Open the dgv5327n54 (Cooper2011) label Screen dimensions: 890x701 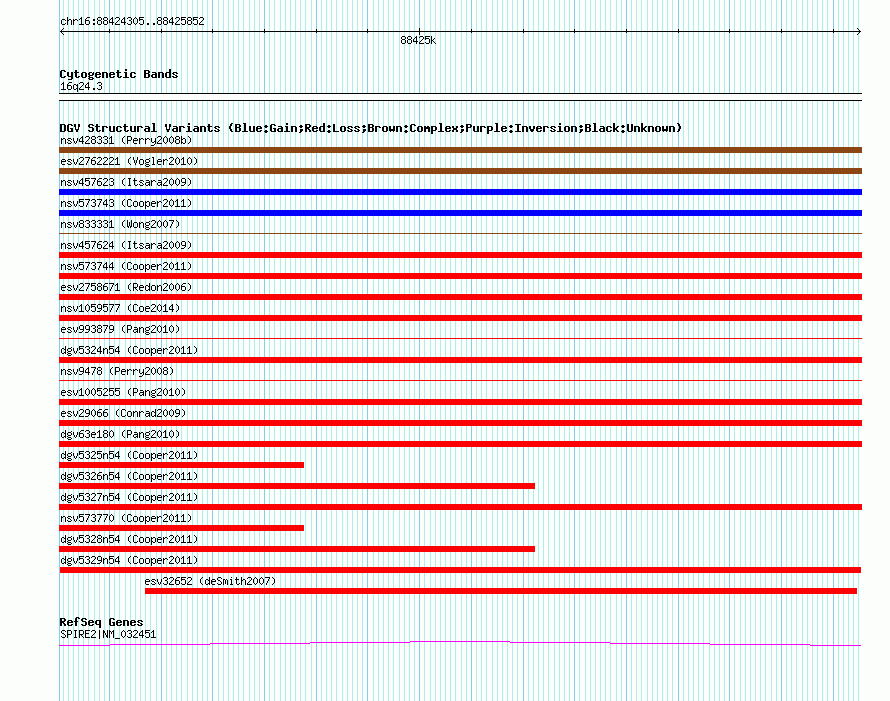click(x=129, y=497)
